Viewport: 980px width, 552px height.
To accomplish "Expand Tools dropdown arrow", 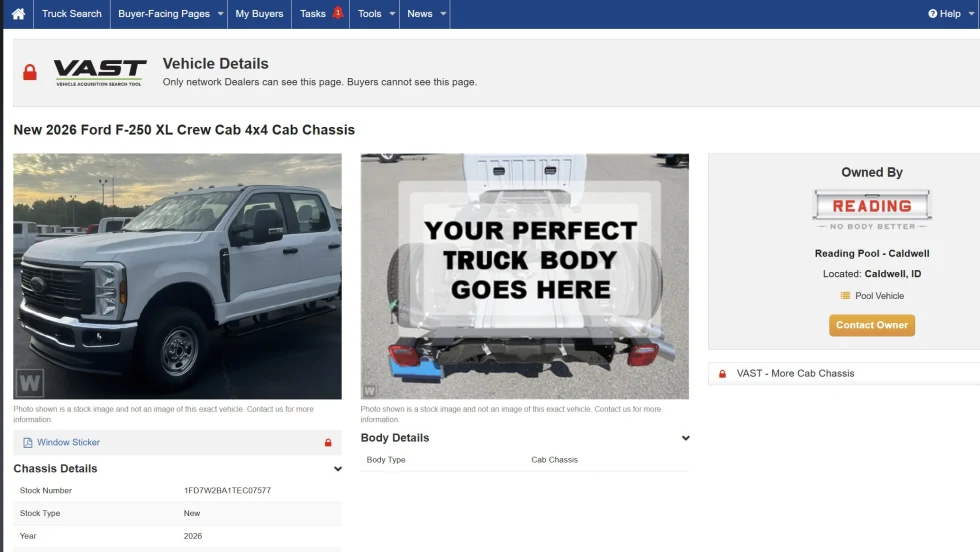I will pos(392,14).
